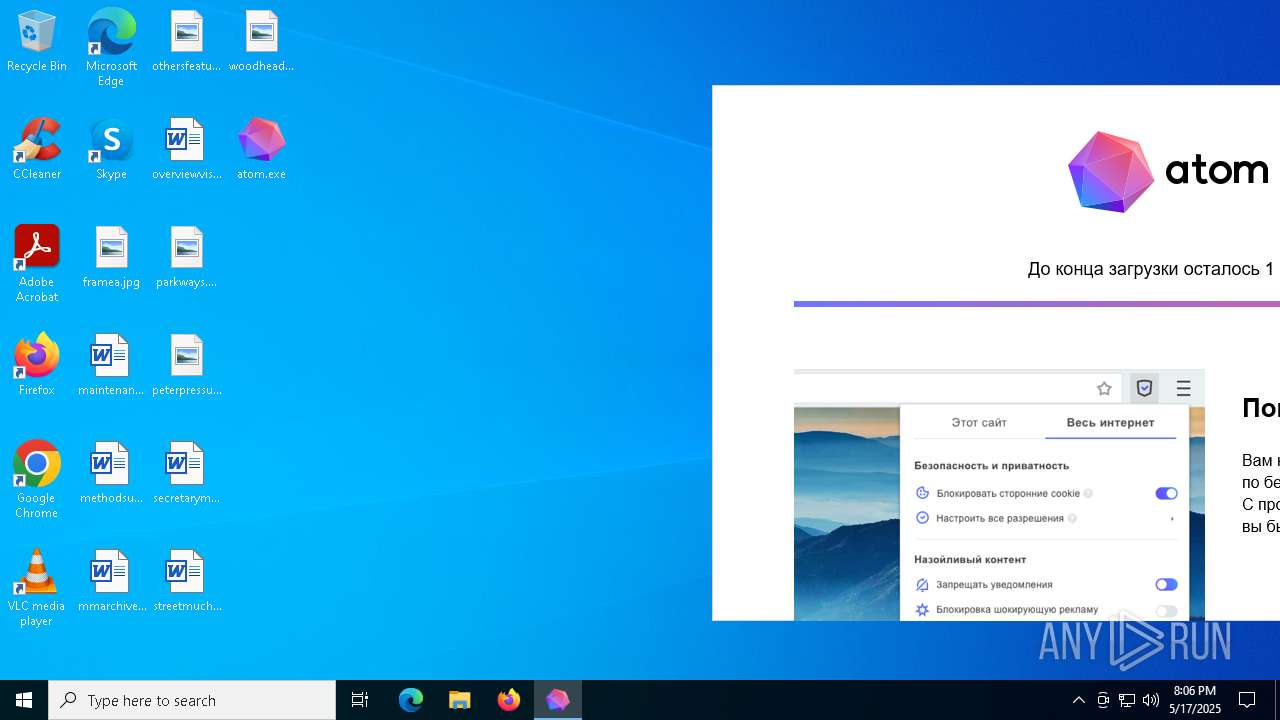The image size is (1280, 720).
Task: Click the Atom installer taskbar button
Action: (x=558, y=700)
